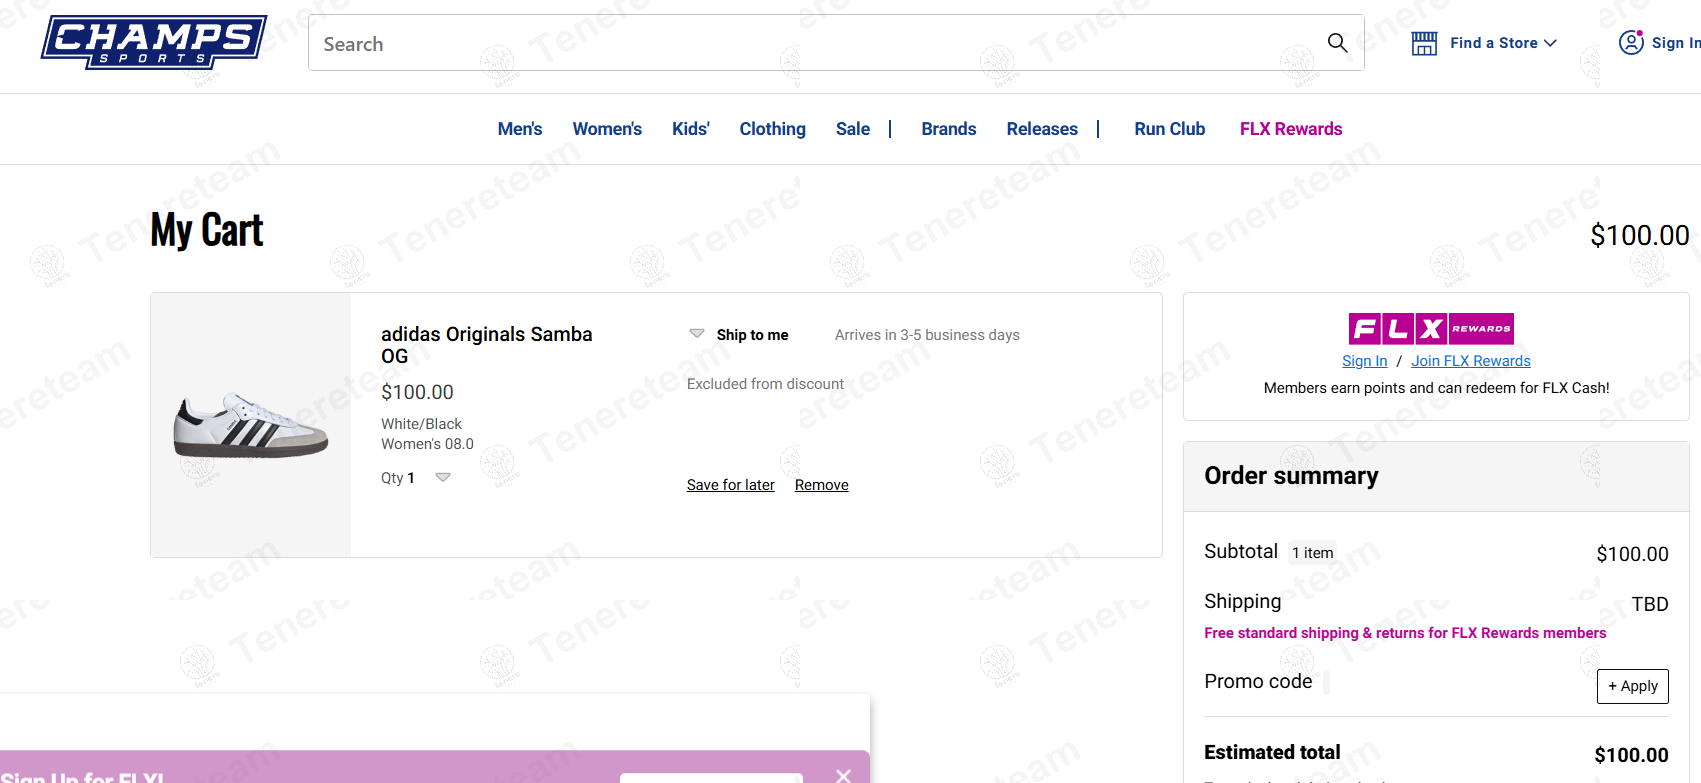This screenshot has height=783, width=1701.
Task: Expand the Ship to me delivery options
Action: point(697,334)
